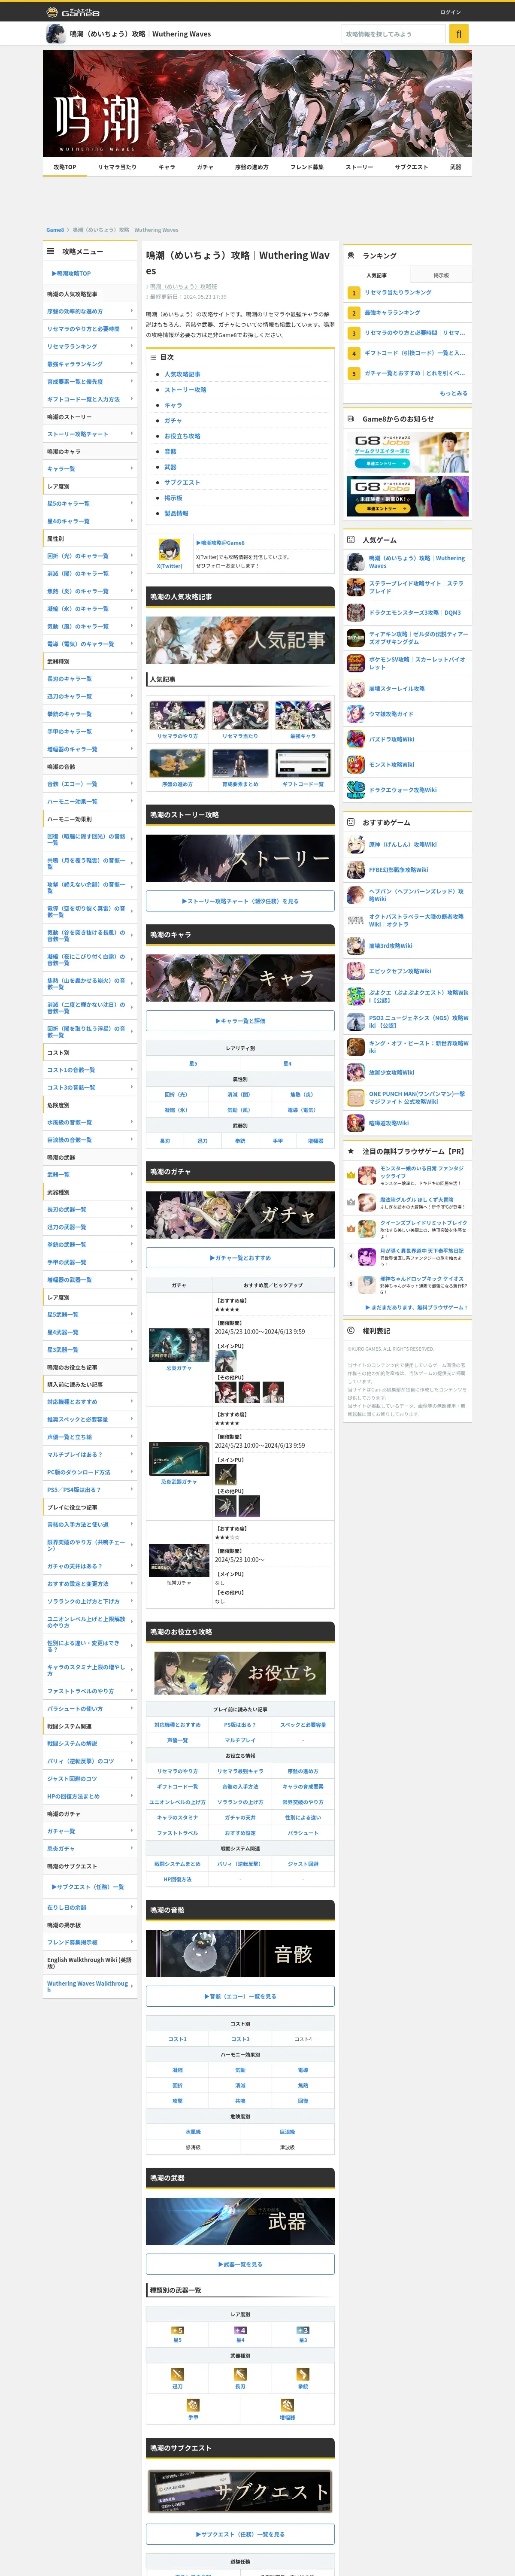Open リセマラ当たりランキング rank 1 link

[398, 293]
